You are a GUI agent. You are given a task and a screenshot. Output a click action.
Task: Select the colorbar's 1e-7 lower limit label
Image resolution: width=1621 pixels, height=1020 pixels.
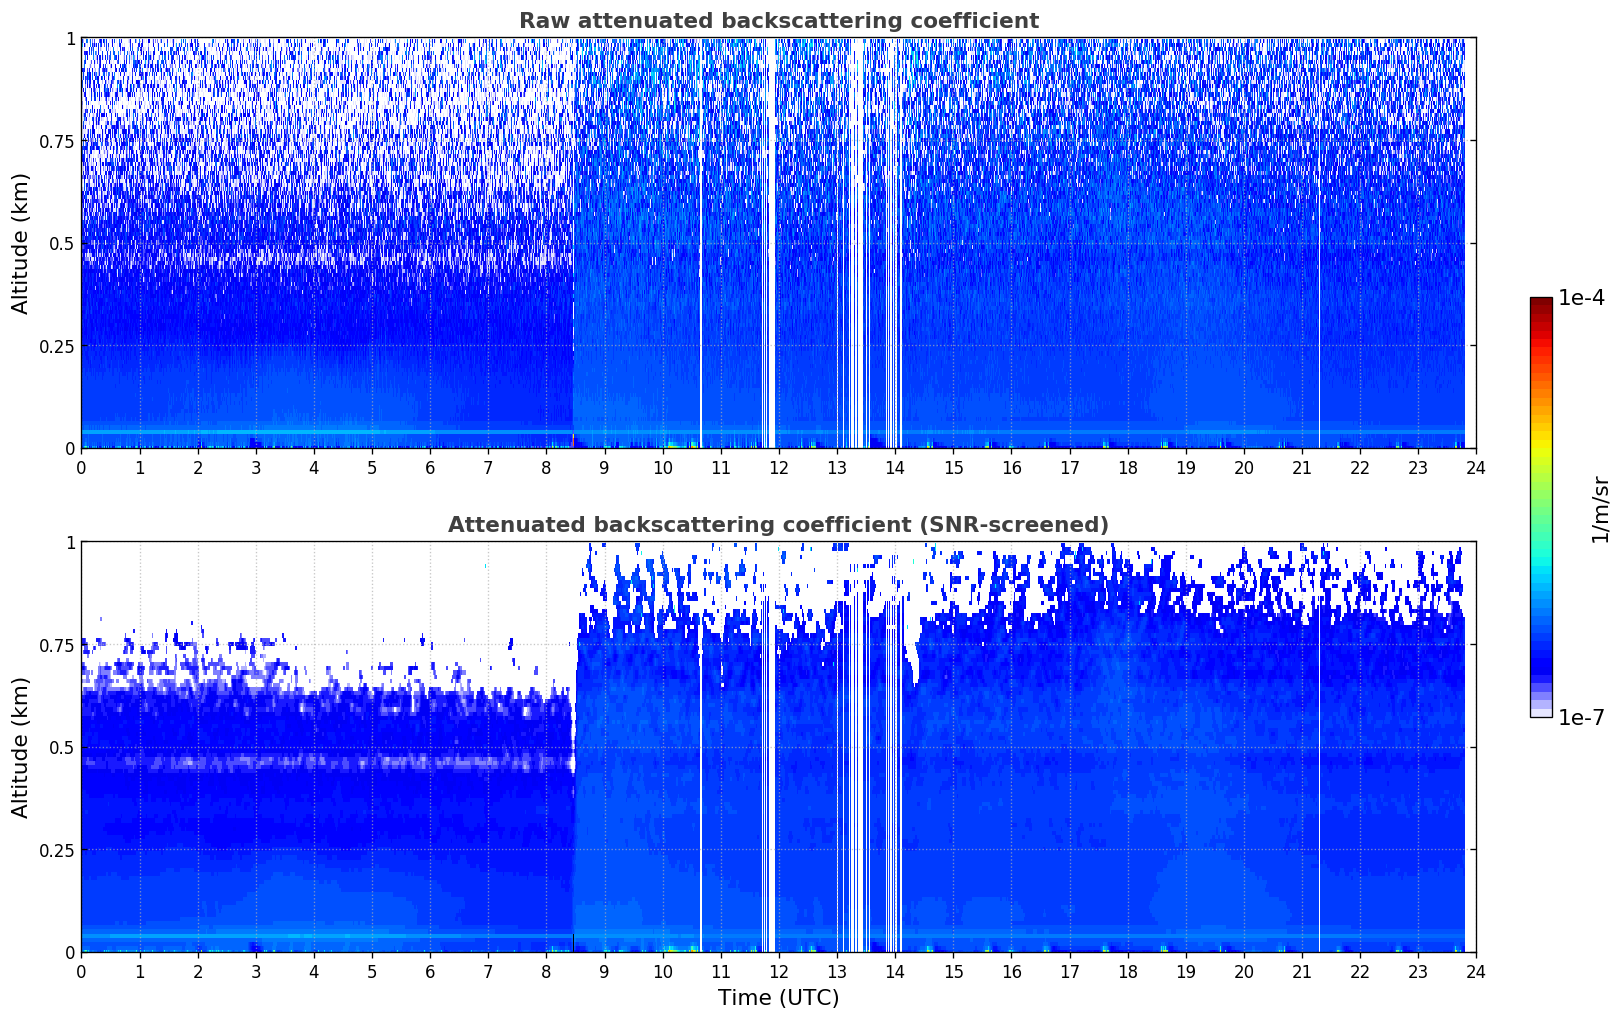1581,717
